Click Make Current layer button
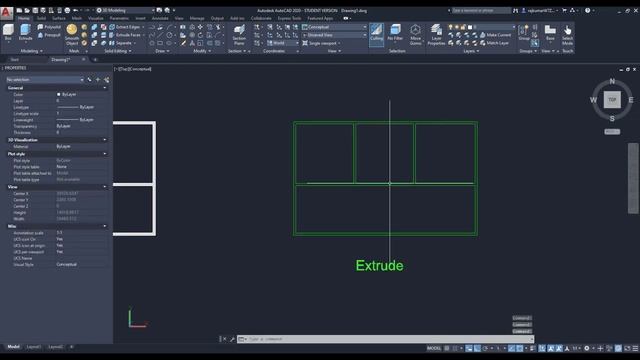The width and height of the screenshot is (640, 360). click(496, 35)
